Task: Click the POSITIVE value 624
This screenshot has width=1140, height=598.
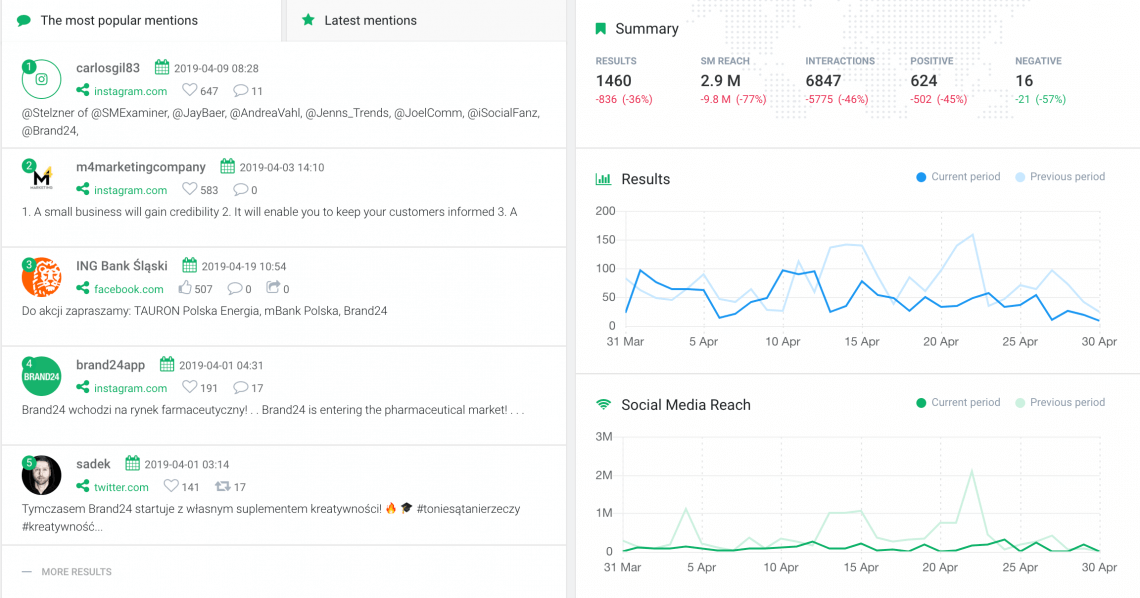Action: tap(924, 81)
